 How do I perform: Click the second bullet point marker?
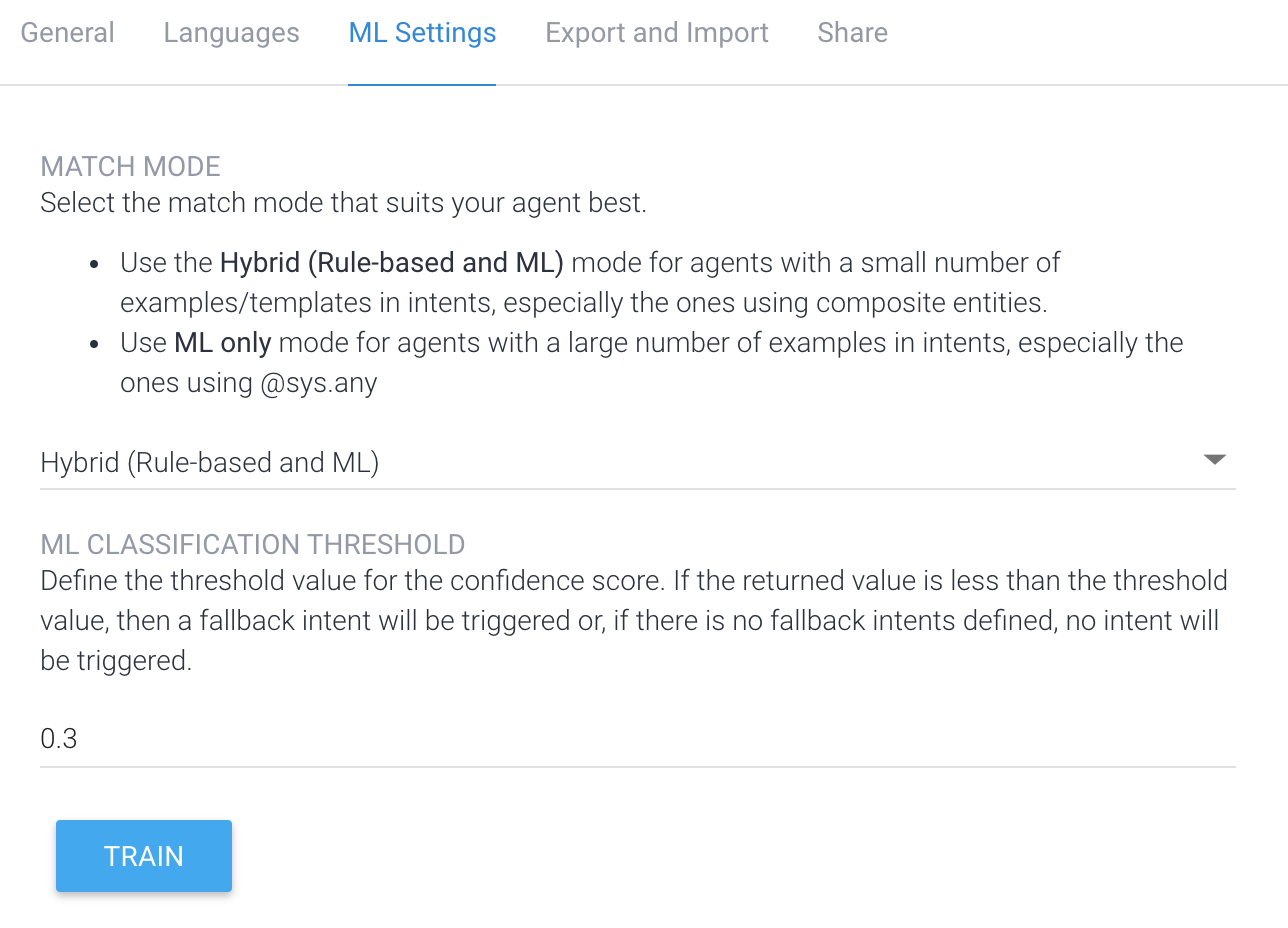94,345
